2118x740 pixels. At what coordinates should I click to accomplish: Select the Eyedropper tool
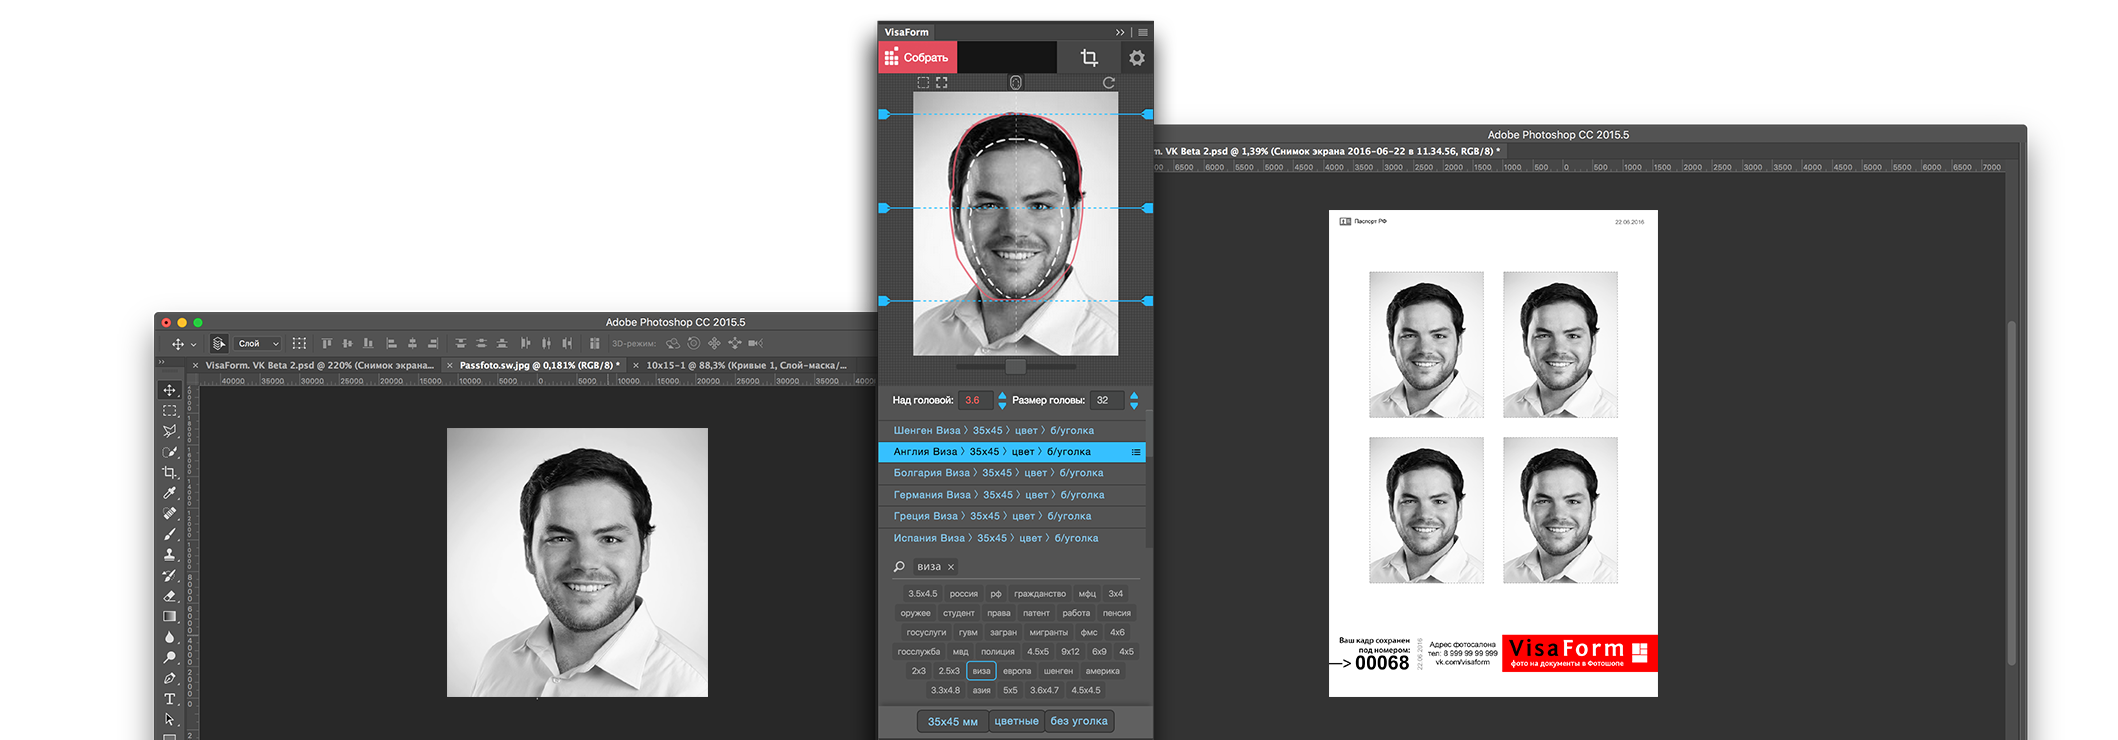tap(169, 493)
